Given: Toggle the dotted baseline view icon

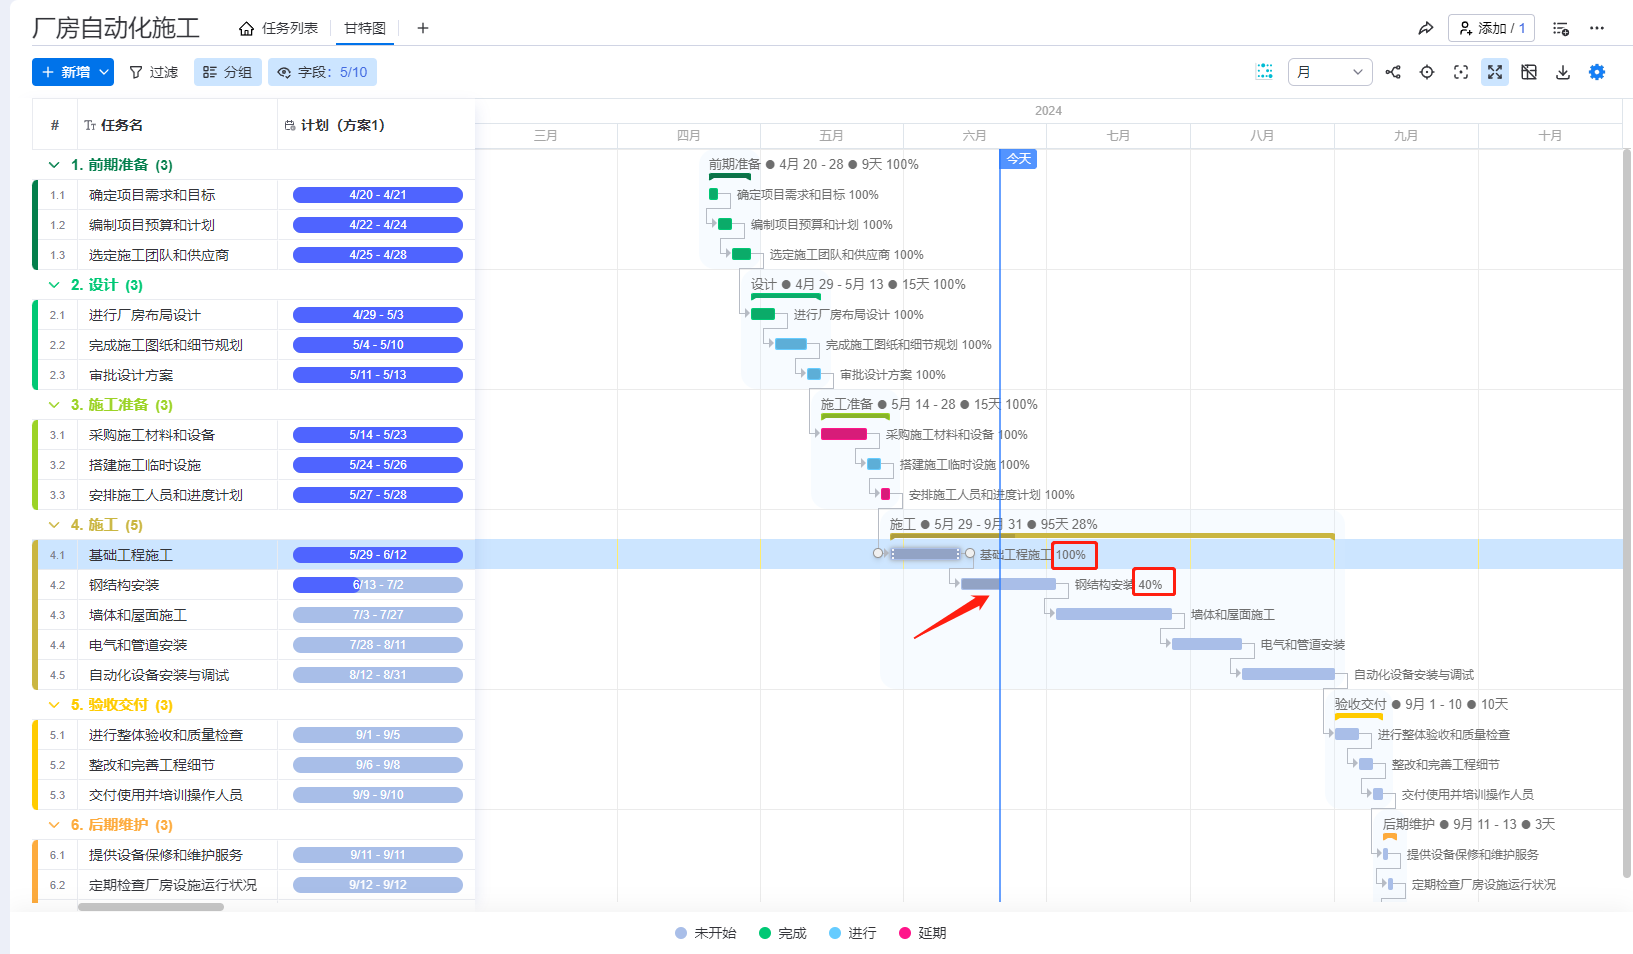Looking at the screenshot, I should point(1264,72).
